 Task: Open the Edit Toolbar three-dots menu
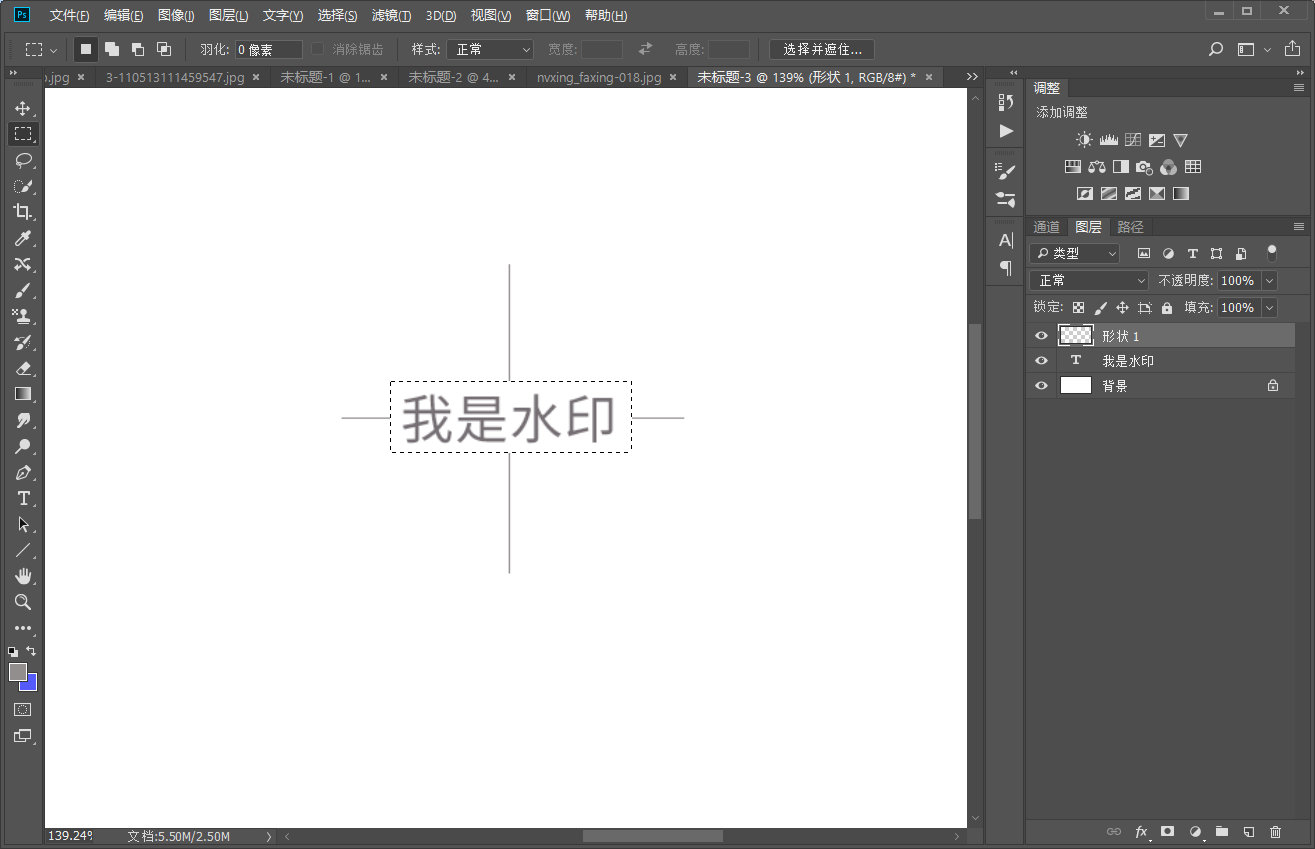[22, 628]
